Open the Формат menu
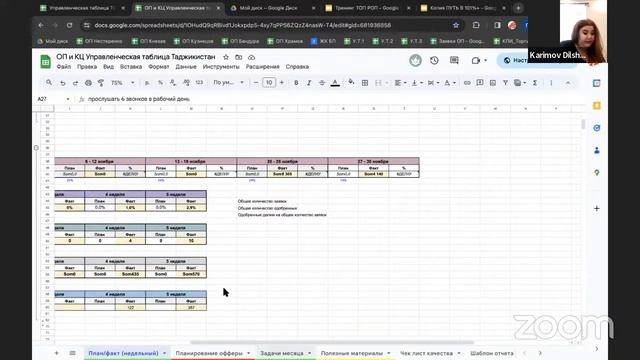 point(158,67)
